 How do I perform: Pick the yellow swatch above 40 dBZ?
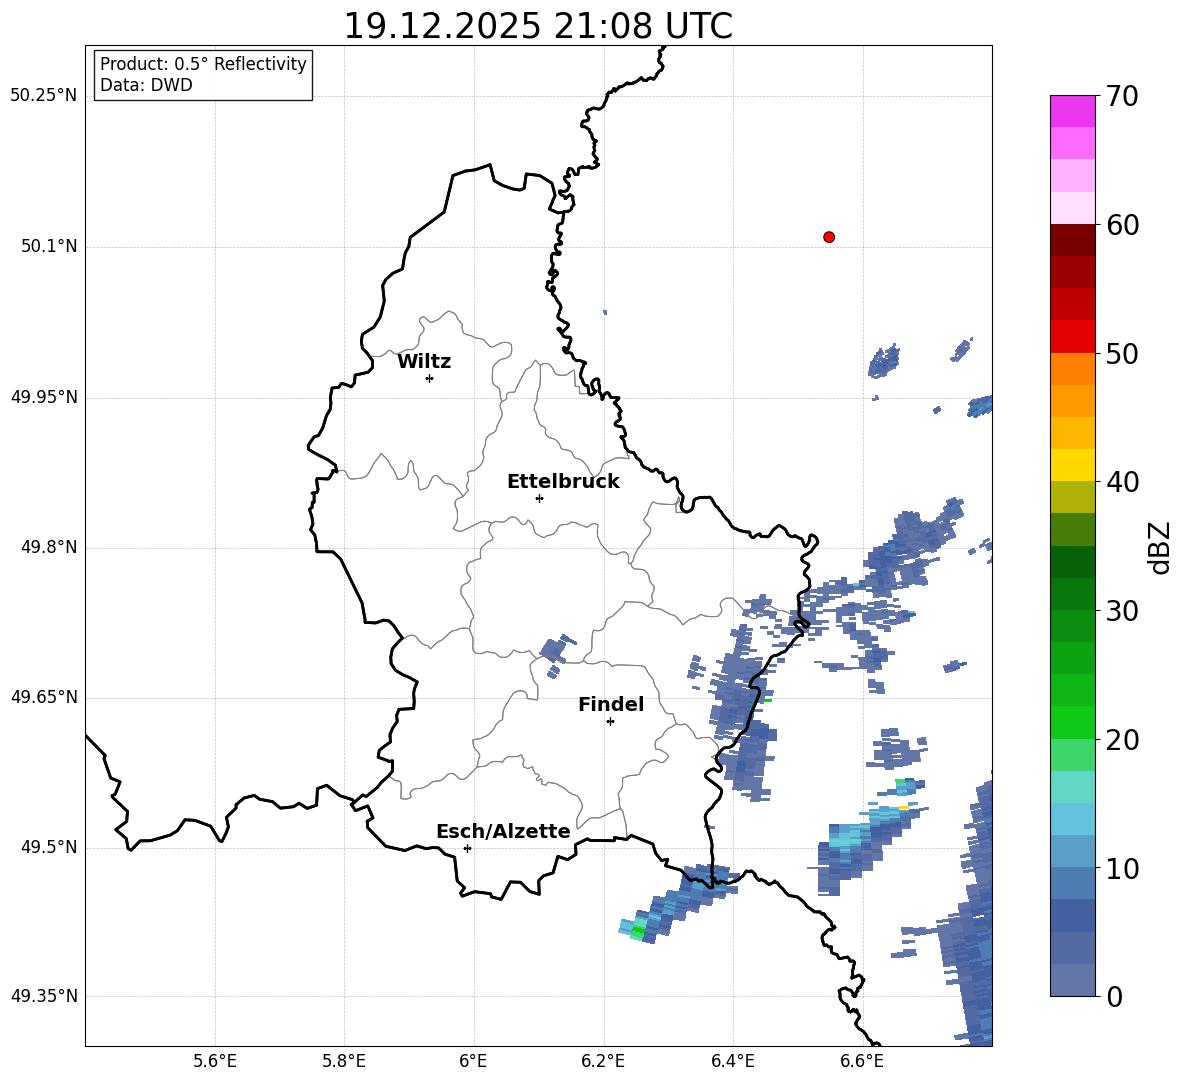(x=1073, y=465)
